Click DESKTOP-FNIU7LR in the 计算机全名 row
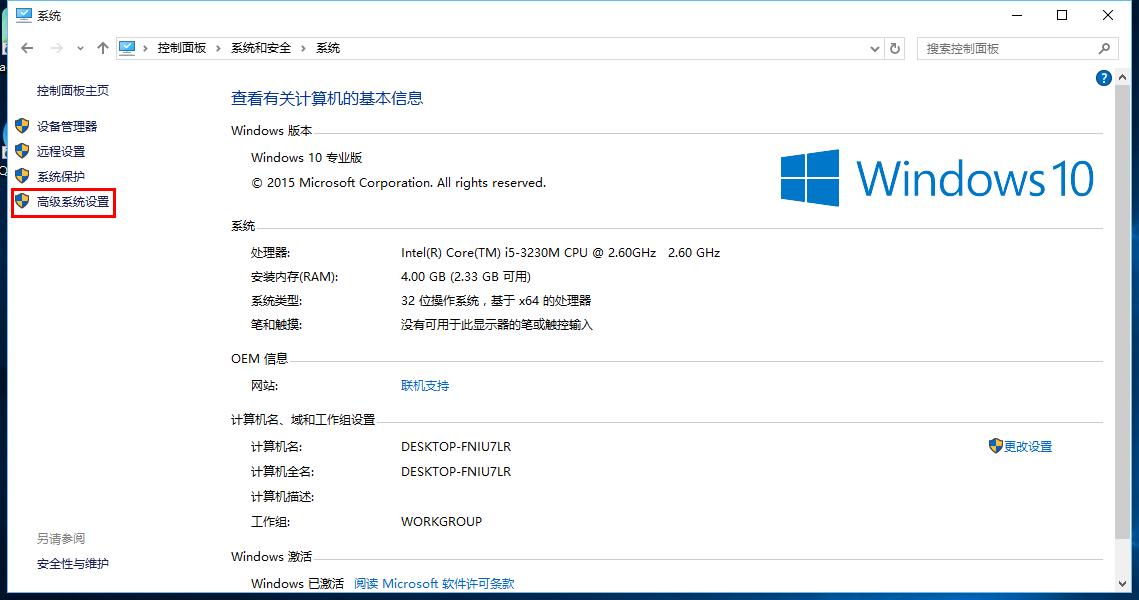1139x600 pixels. click(x=455, y=471)
